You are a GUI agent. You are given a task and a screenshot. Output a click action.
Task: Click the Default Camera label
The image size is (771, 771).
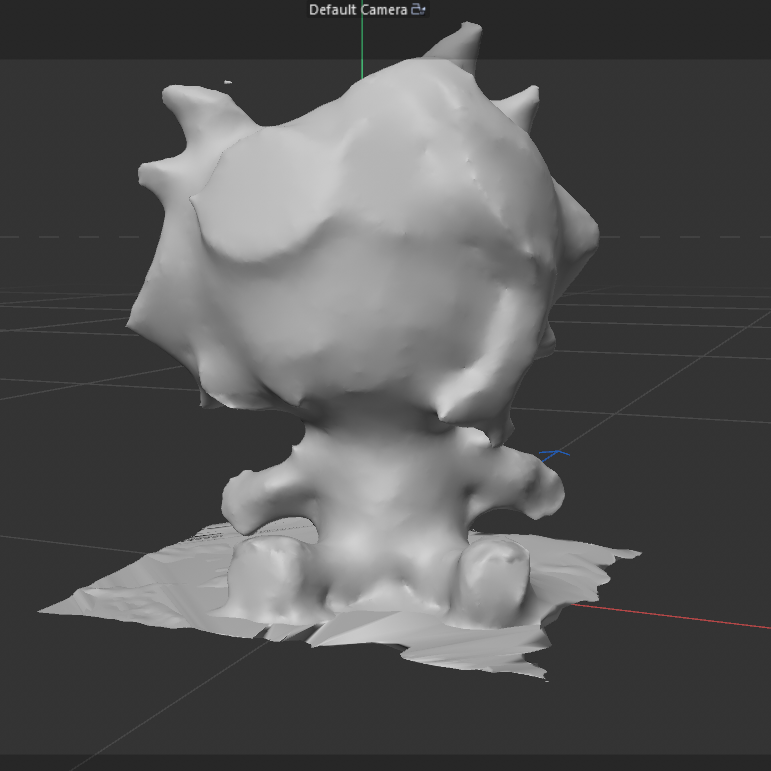357,10
